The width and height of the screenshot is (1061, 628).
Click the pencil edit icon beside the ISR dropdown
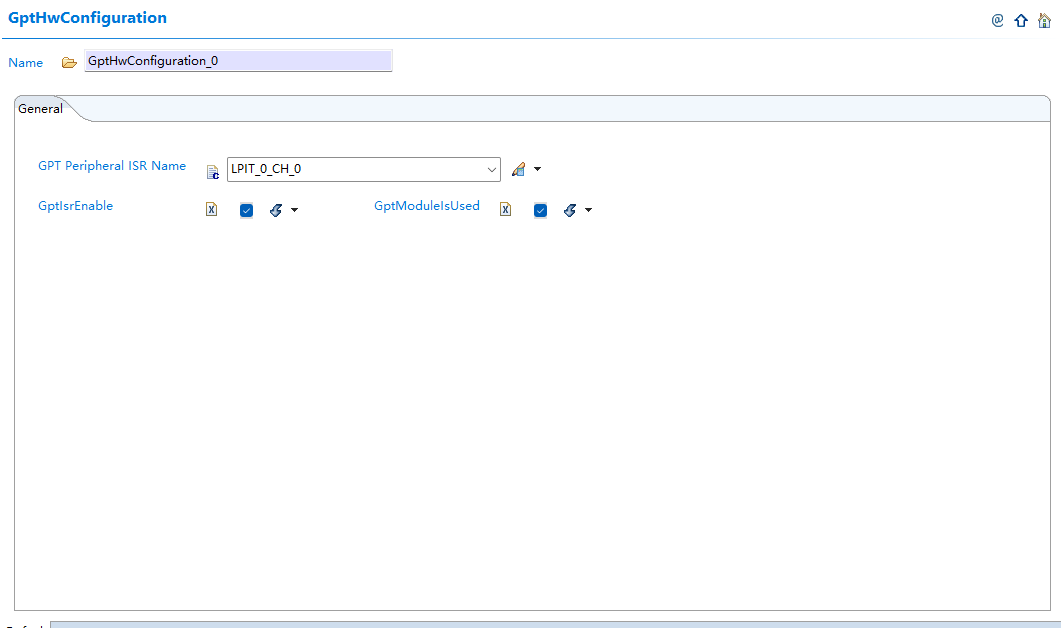pos(519,168)
